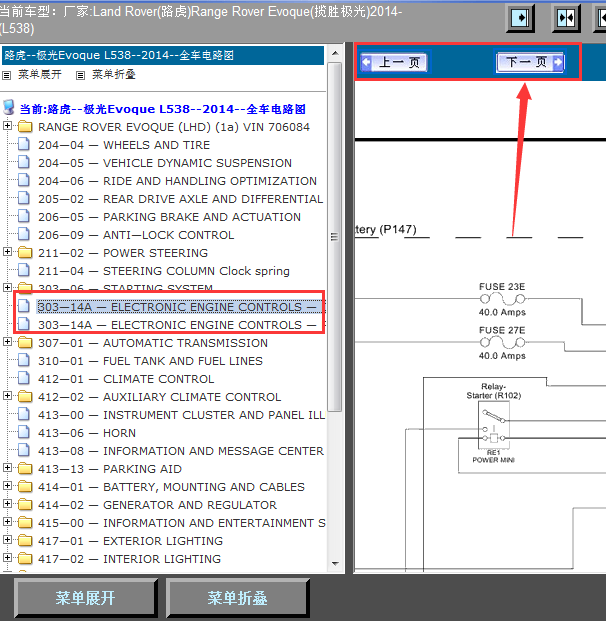The height and width of the screenshot is (621, 606).
Task: Expand 414—01 BATTERY, MOUNTING AND CABLES node
Action: [x=7, y=485]
